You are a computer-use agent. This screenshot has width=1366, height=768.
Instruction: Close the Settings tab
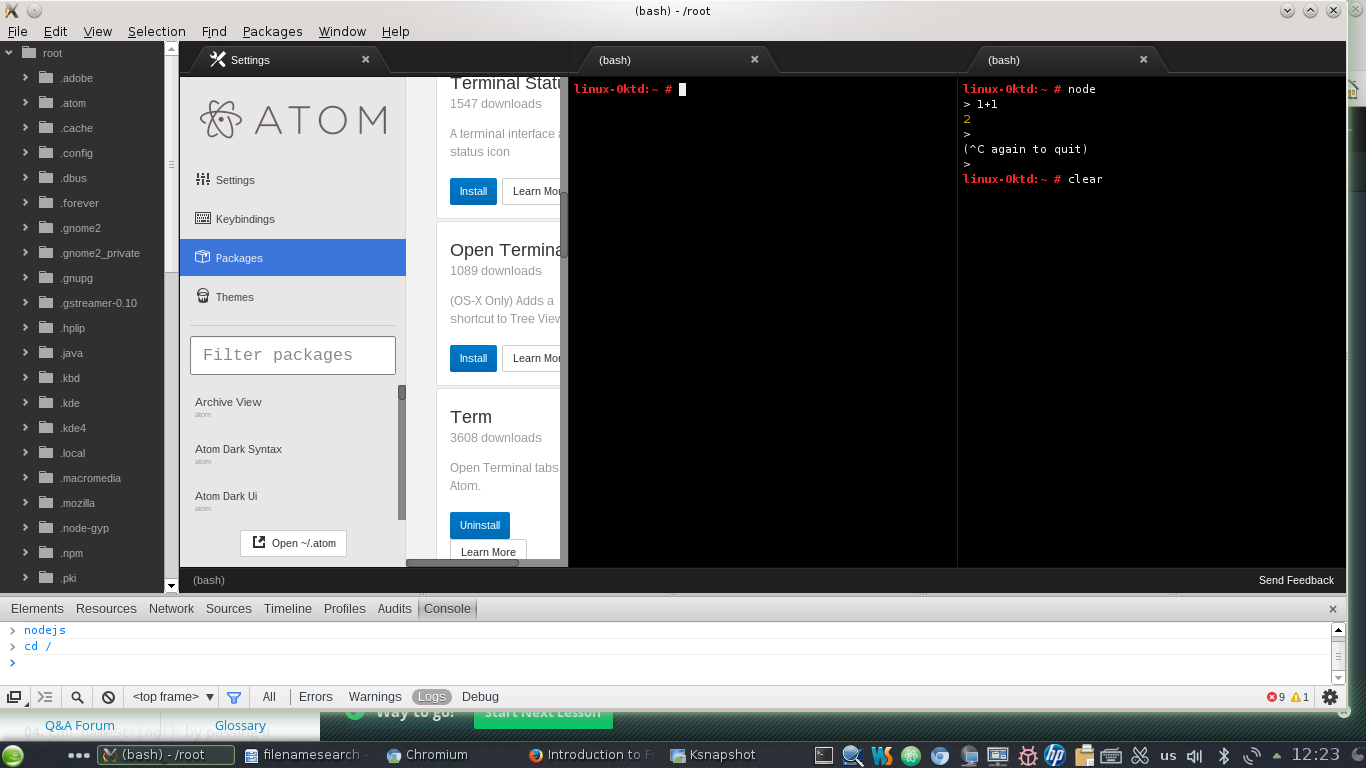pyautogui.click(x=366, y=59)
